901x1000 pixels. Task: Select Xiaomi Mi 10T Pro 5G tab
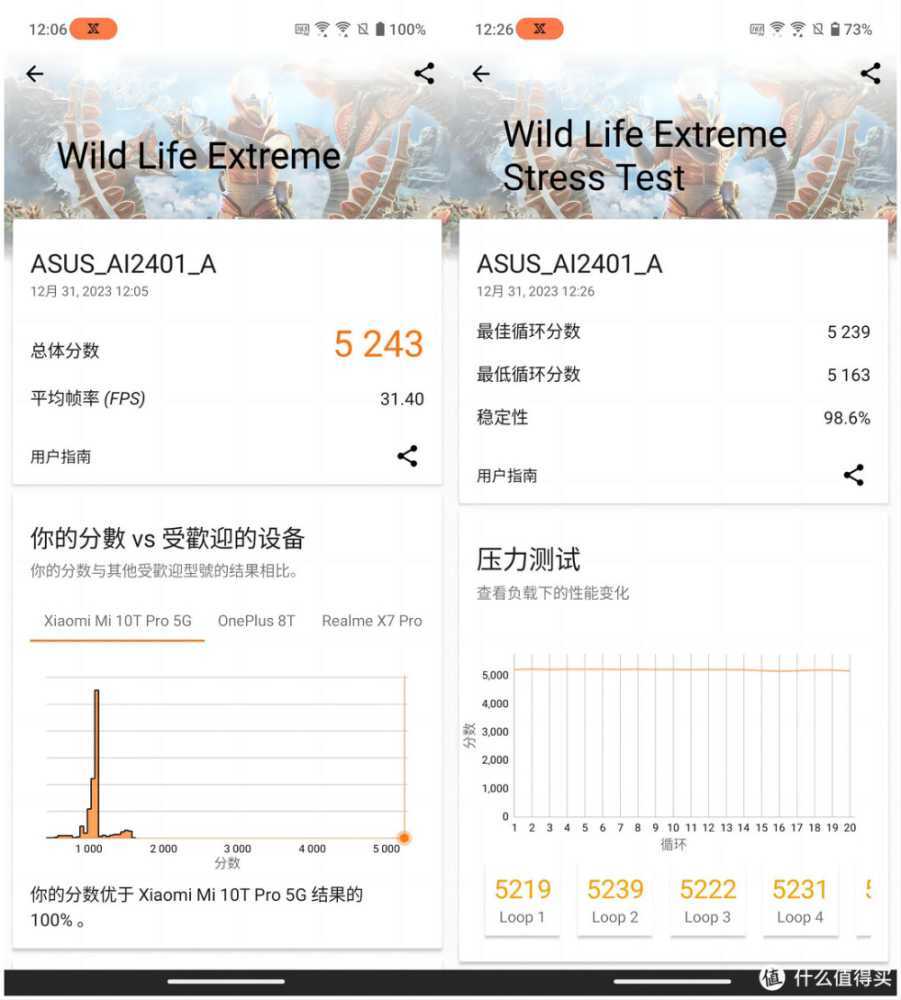click(x=117, y=621)
